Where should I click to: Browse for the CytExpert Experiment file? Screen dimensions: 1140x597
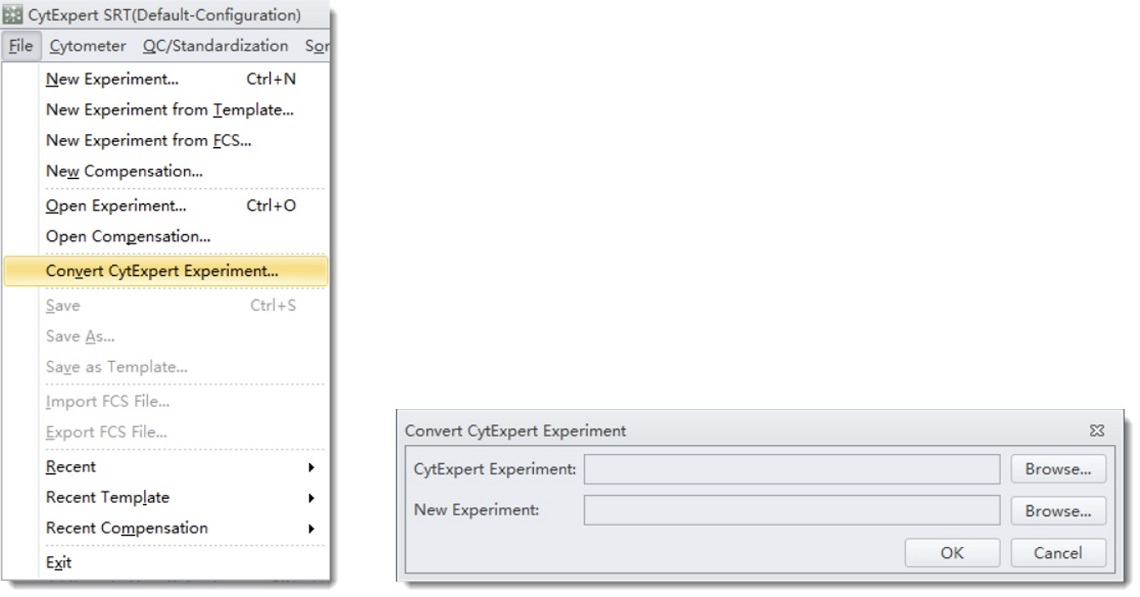pos(1058,469)
